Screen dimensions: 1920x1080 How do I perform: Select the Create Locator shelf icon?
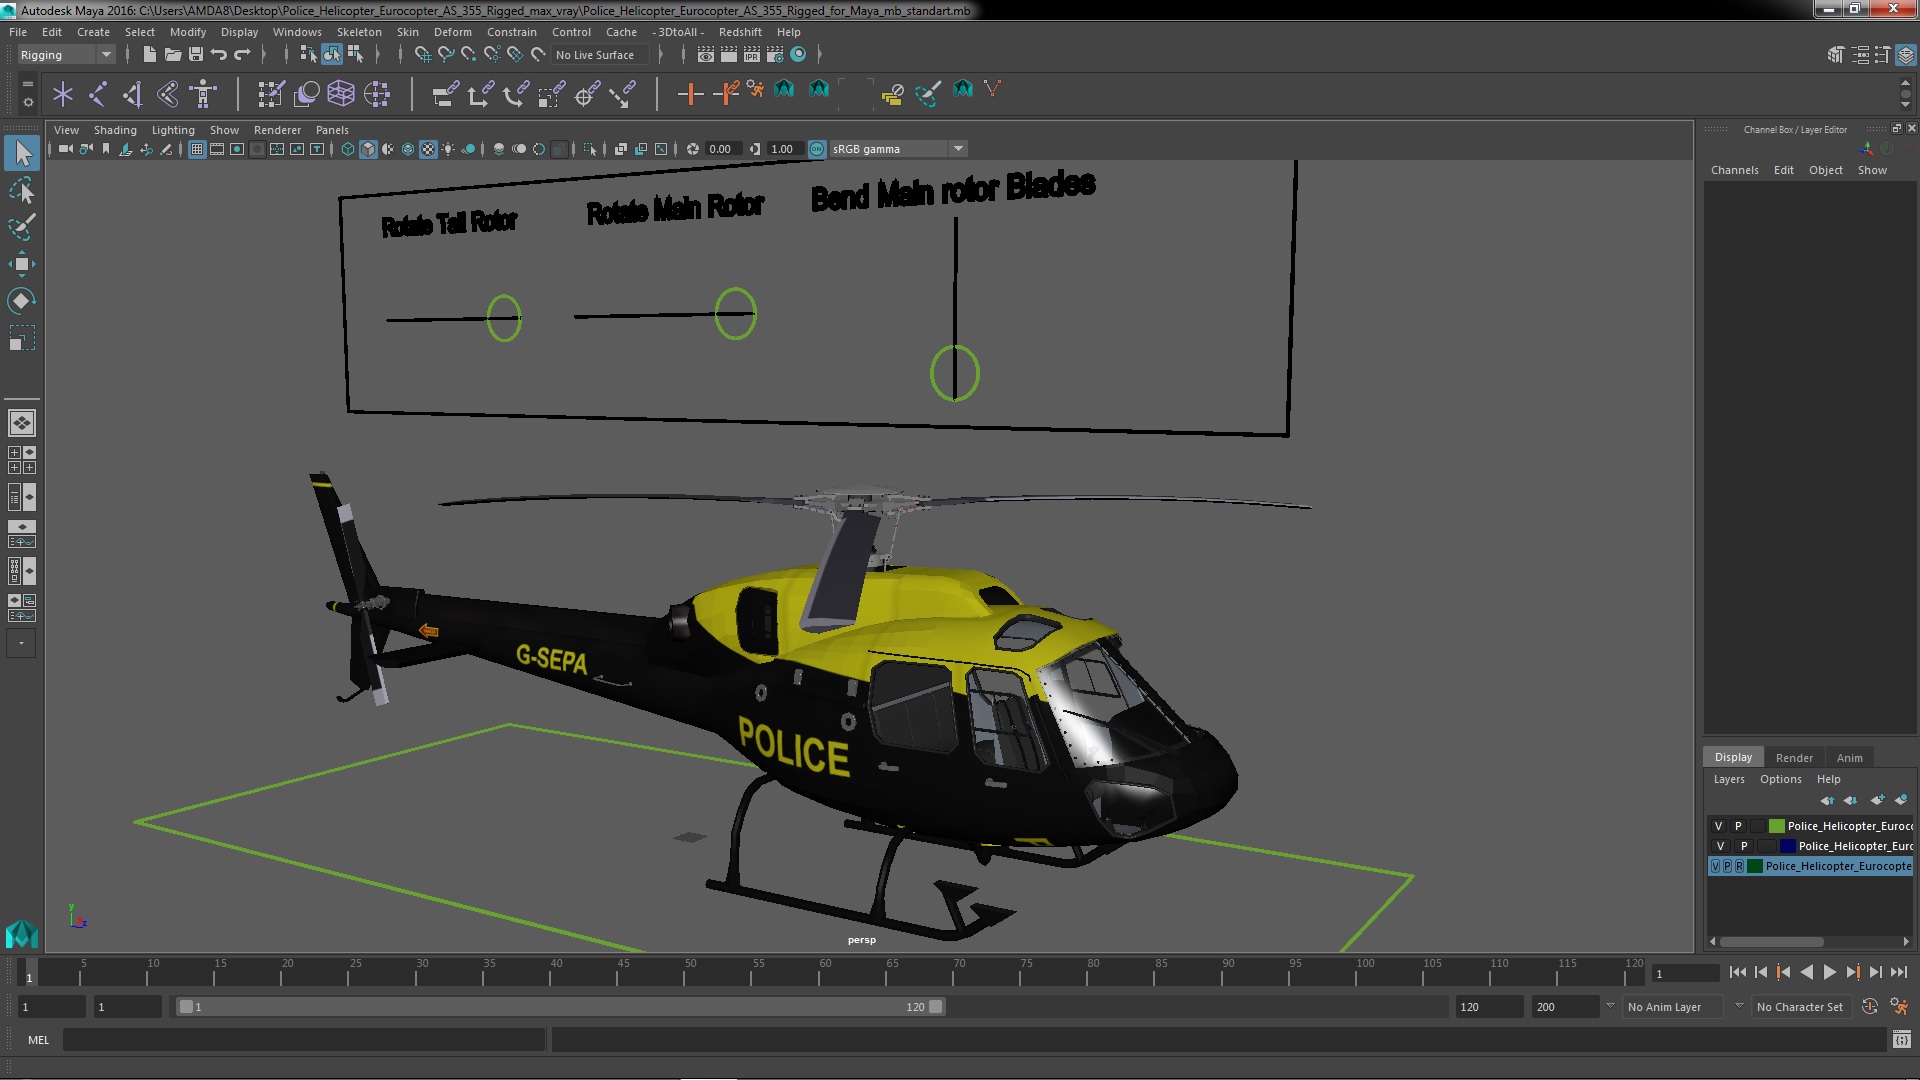[63, 95]
